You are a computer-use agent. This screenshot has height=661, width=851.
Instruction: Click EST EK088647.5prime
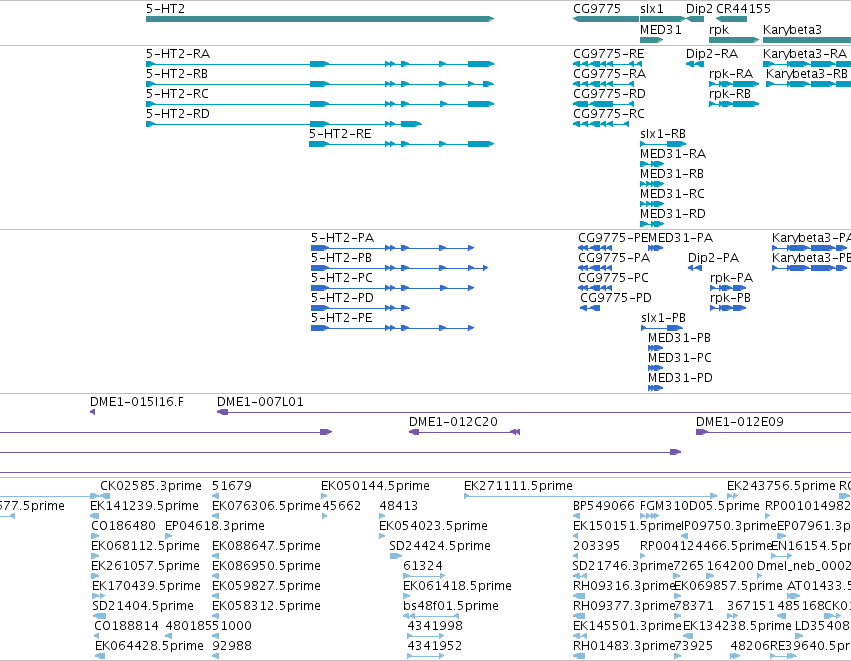click(215, 556)
